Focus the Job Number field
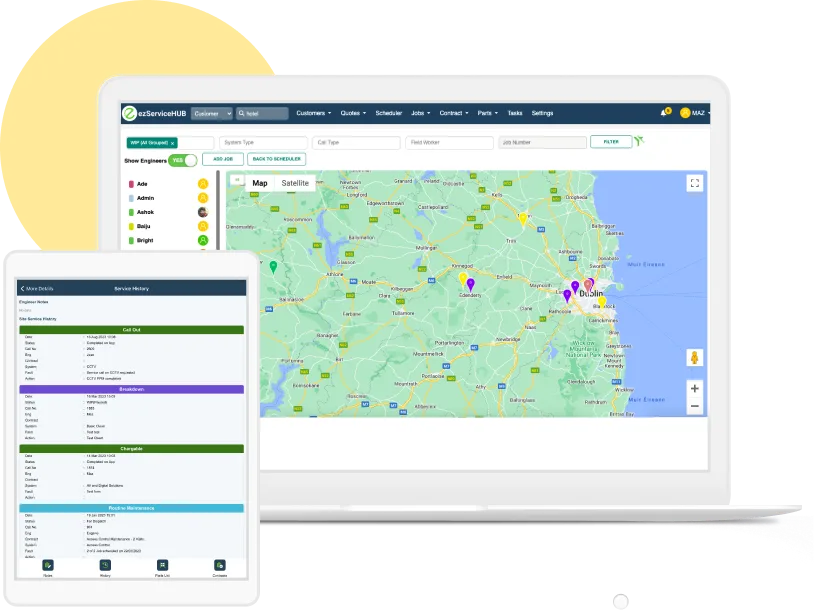This screenshot has height=610, width=814. [x=542, y=142]
